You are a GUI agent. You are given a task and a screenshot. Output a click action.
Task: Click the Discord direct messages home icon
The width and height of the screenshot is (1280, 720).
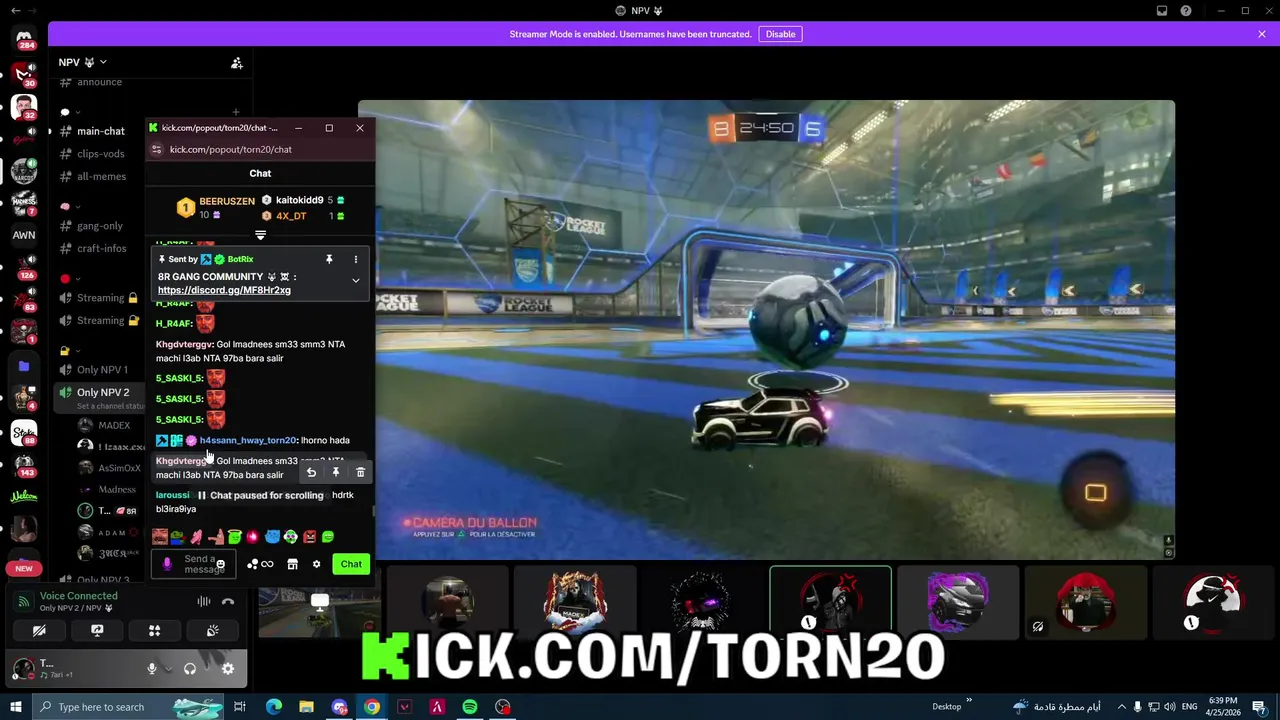(x=24, y=40)
